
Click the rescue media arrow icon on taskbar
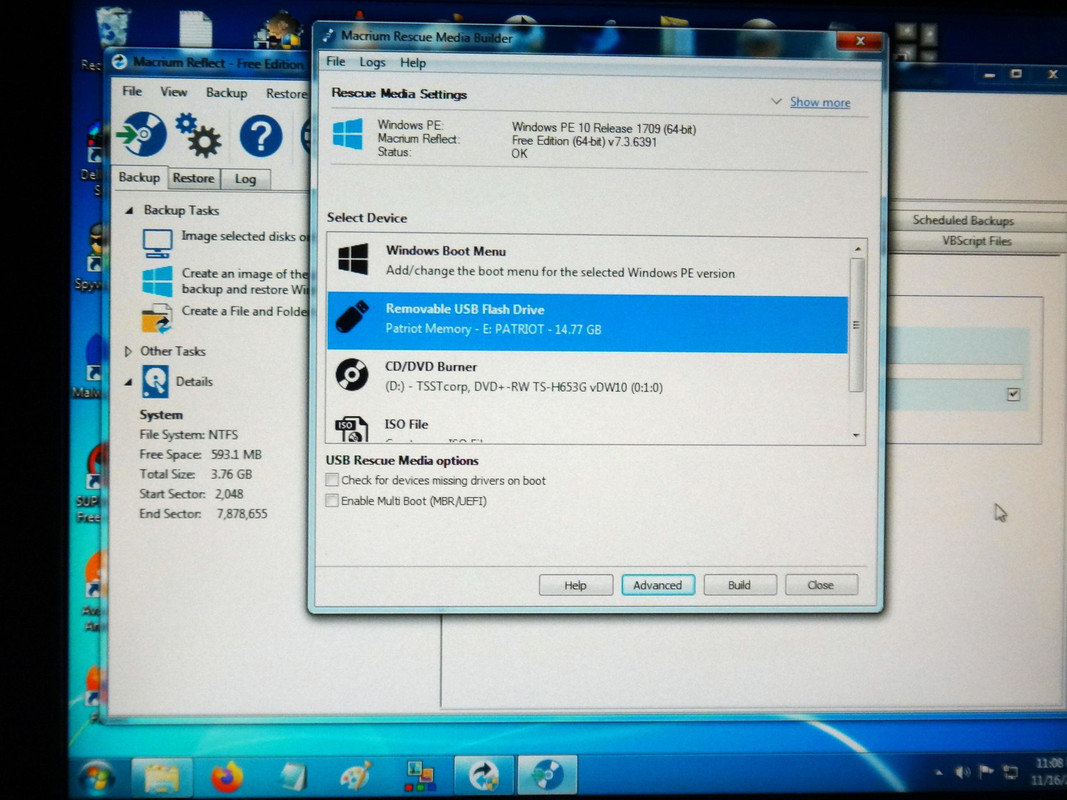485,776
